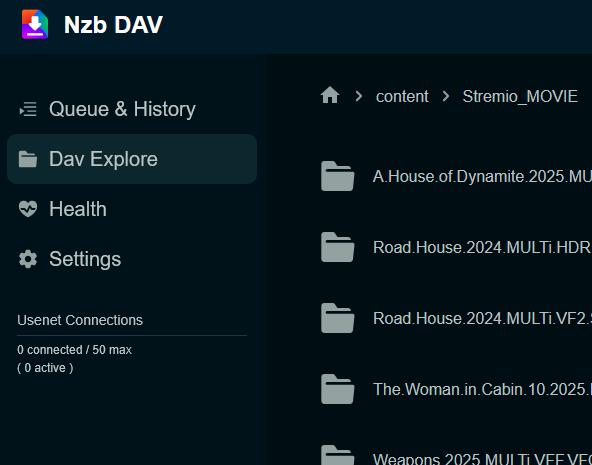Navigate to the content breadcrumb
The width and height of the screenshot is (592, 465).
(x=402, y=96)
